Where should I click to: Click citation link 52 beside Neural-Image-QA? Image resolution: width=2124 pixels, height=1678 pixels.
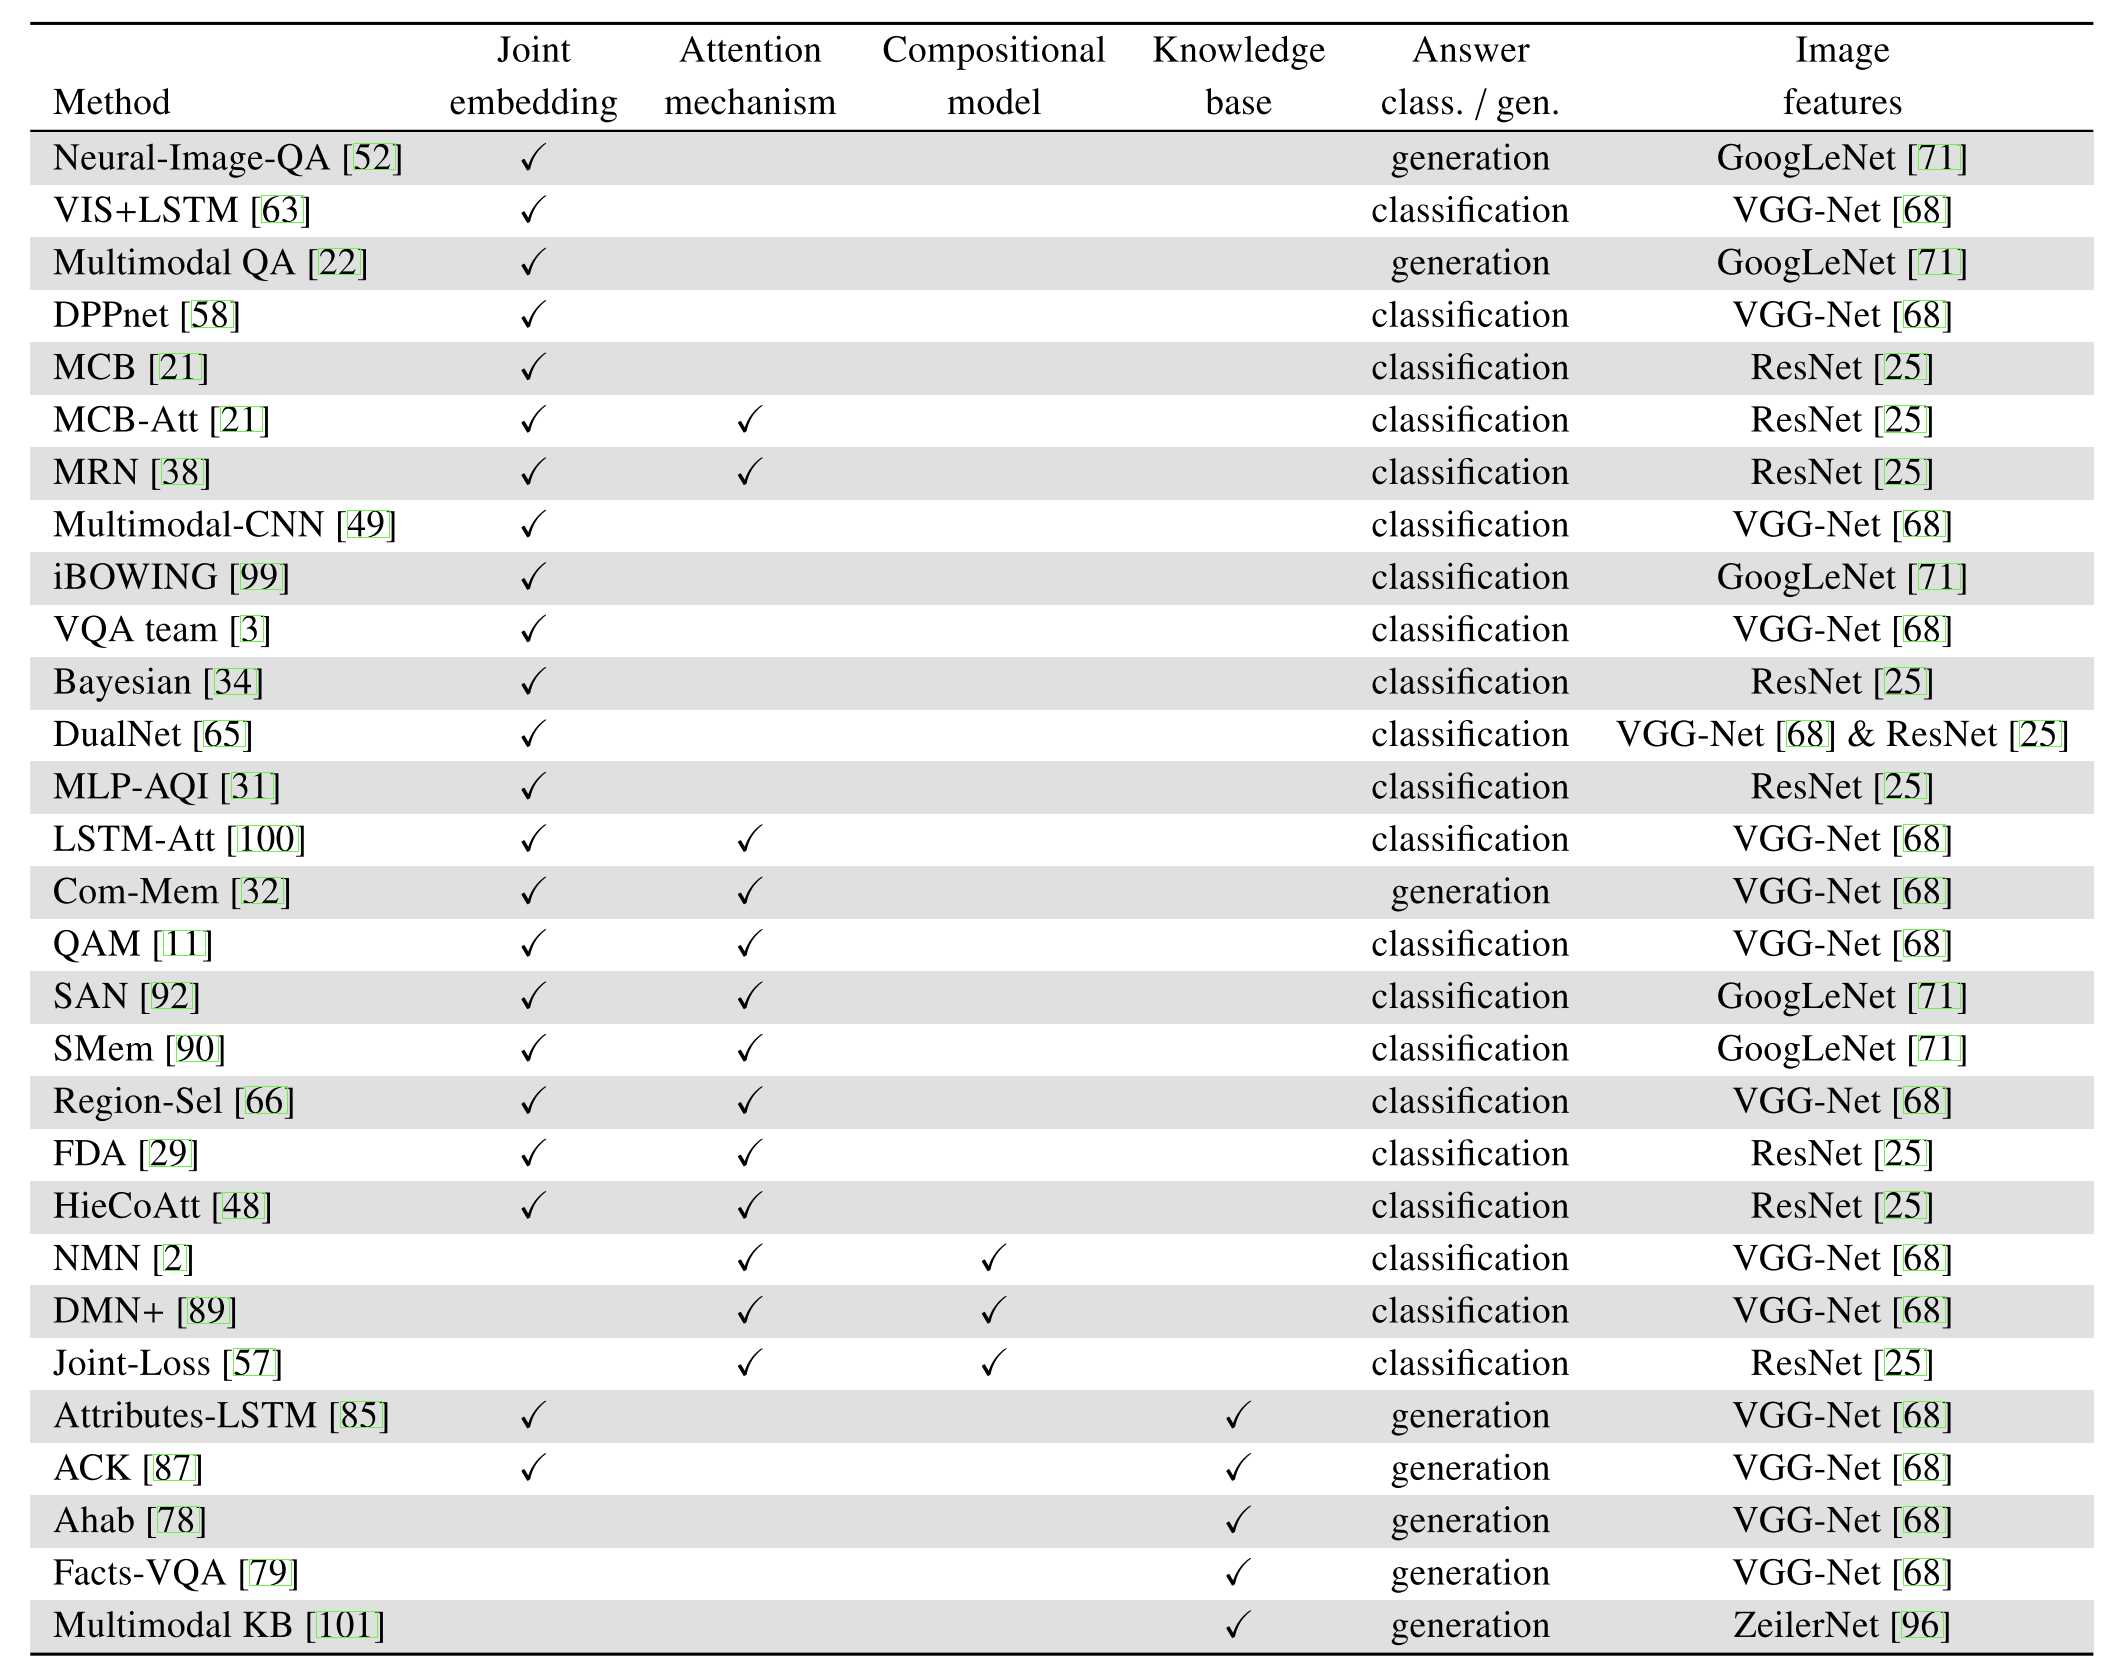tap(372, 158)
